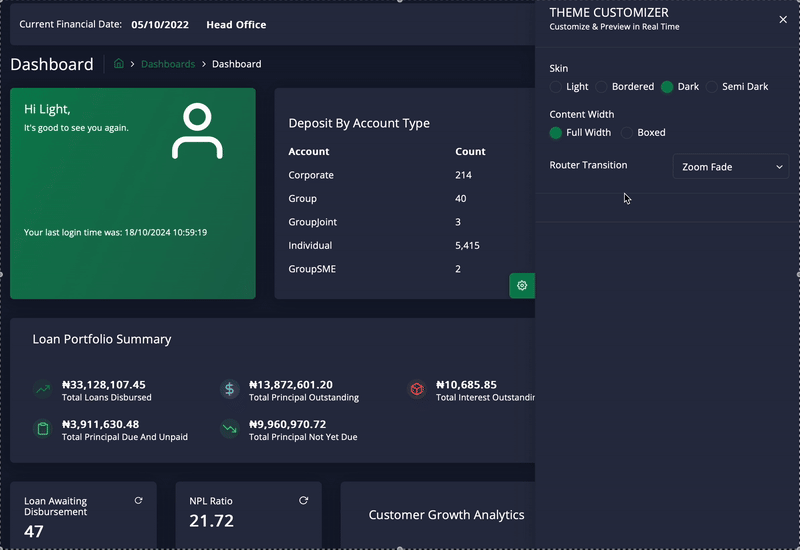Click the clipboard Principal Due icon

(x=42, y=429)
